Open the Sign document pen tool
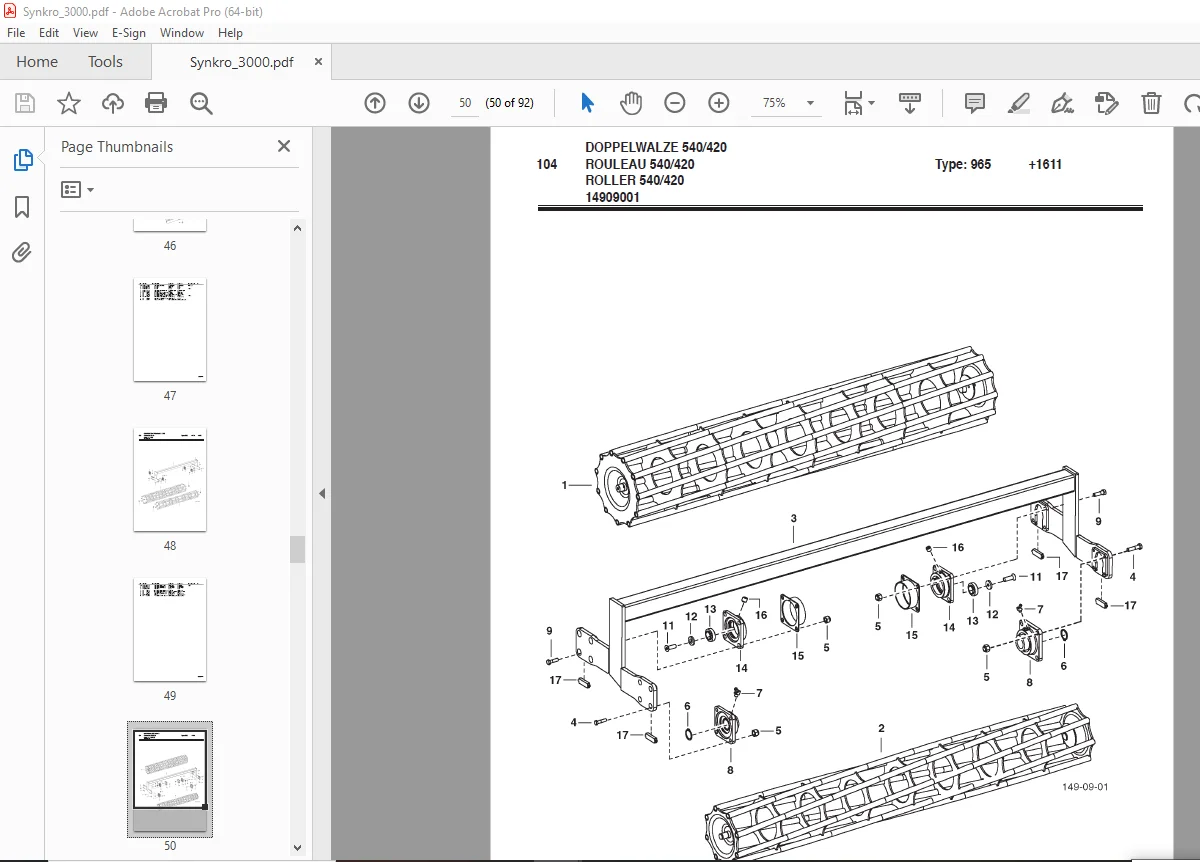Viewport: 1200px width, 862px height. [1062, 103]
